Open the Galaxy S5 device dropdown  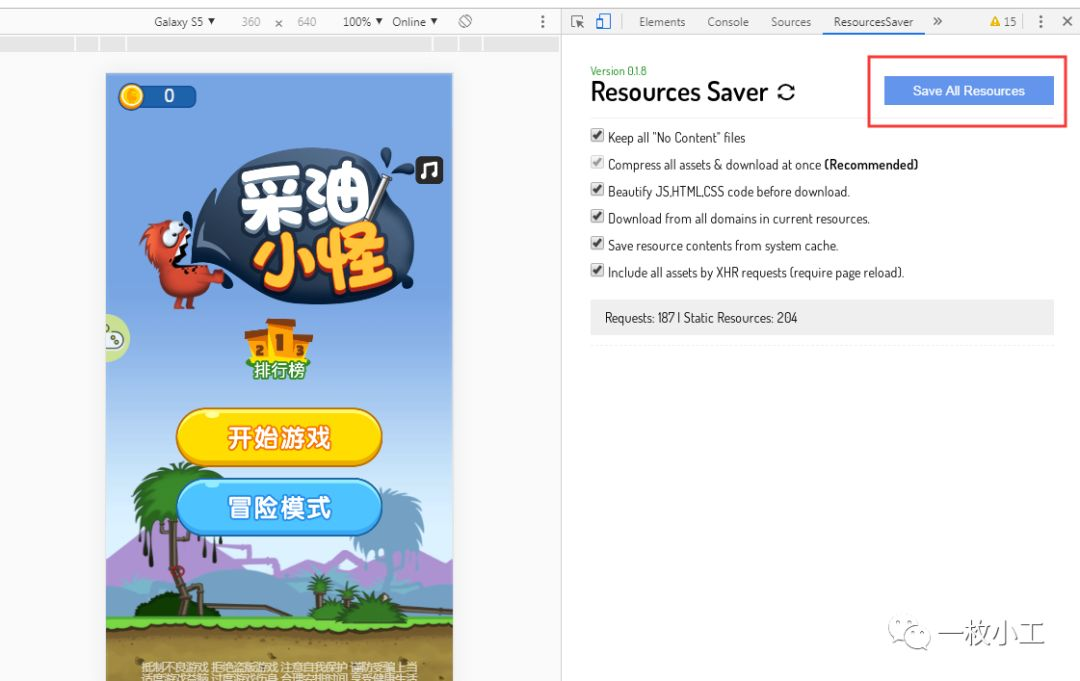pos(185,22)
